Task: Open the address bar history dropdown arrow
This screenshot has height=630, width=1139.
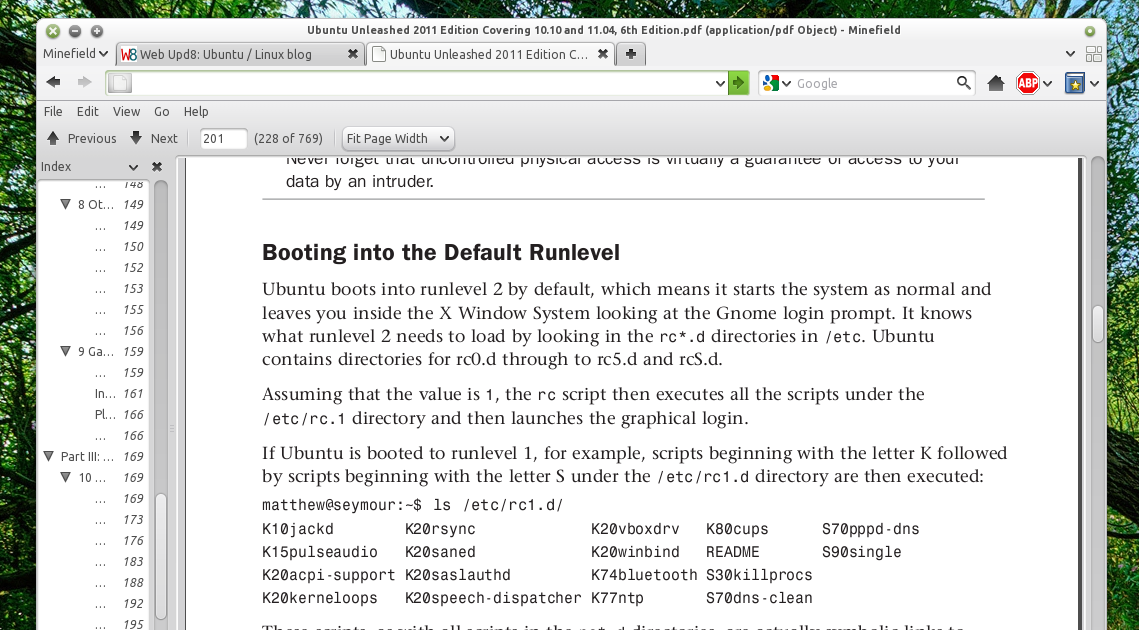Action: 720,84
